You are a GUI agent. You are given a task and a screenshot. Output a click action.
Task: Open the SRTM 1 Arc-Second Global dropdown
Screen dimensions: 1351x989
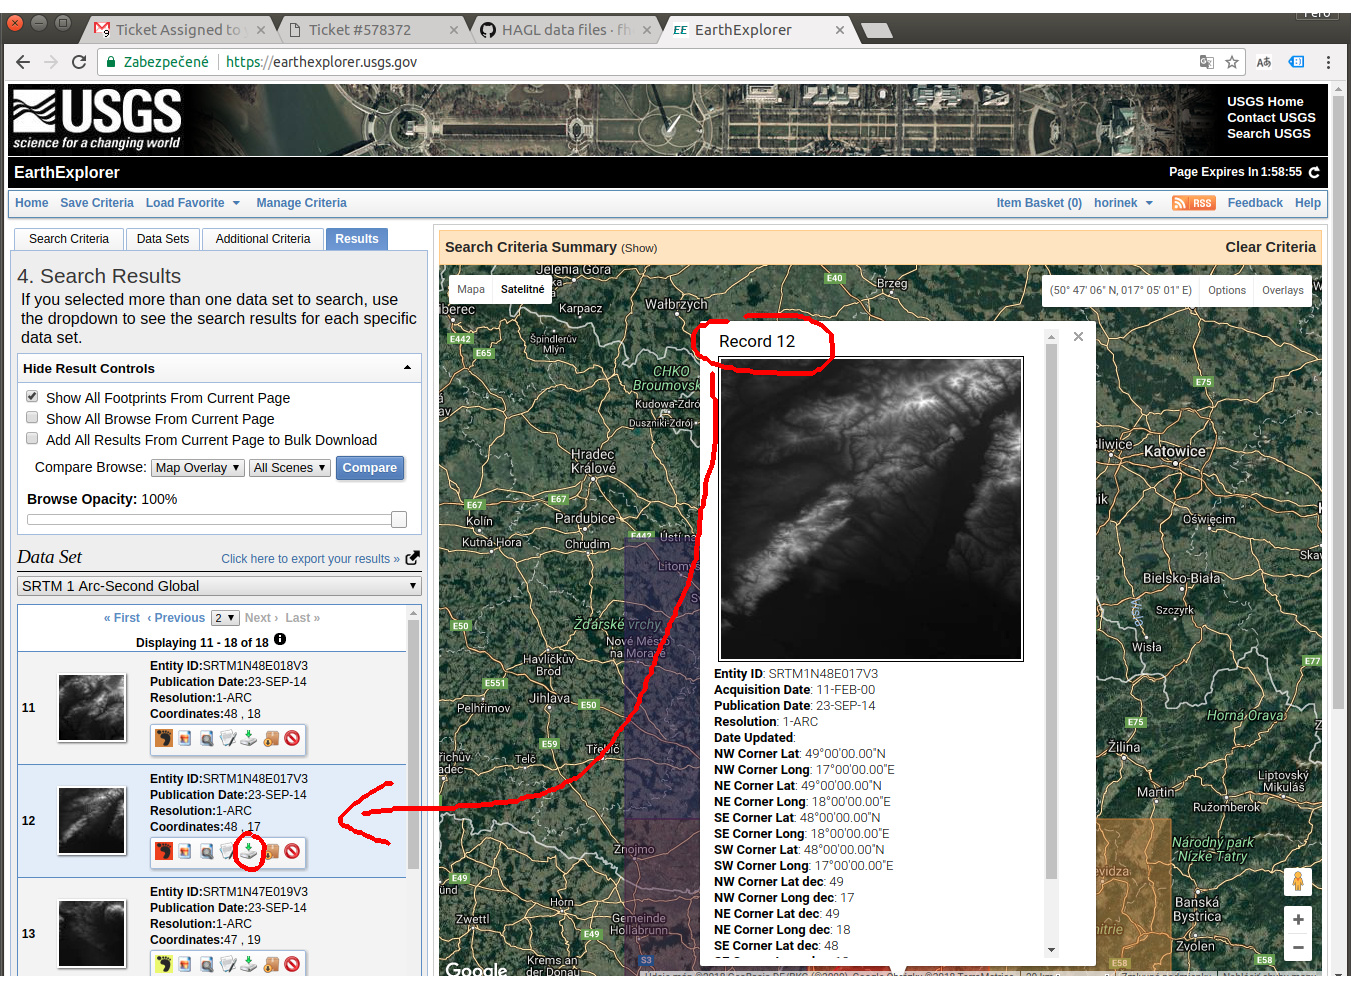(219, 585)
